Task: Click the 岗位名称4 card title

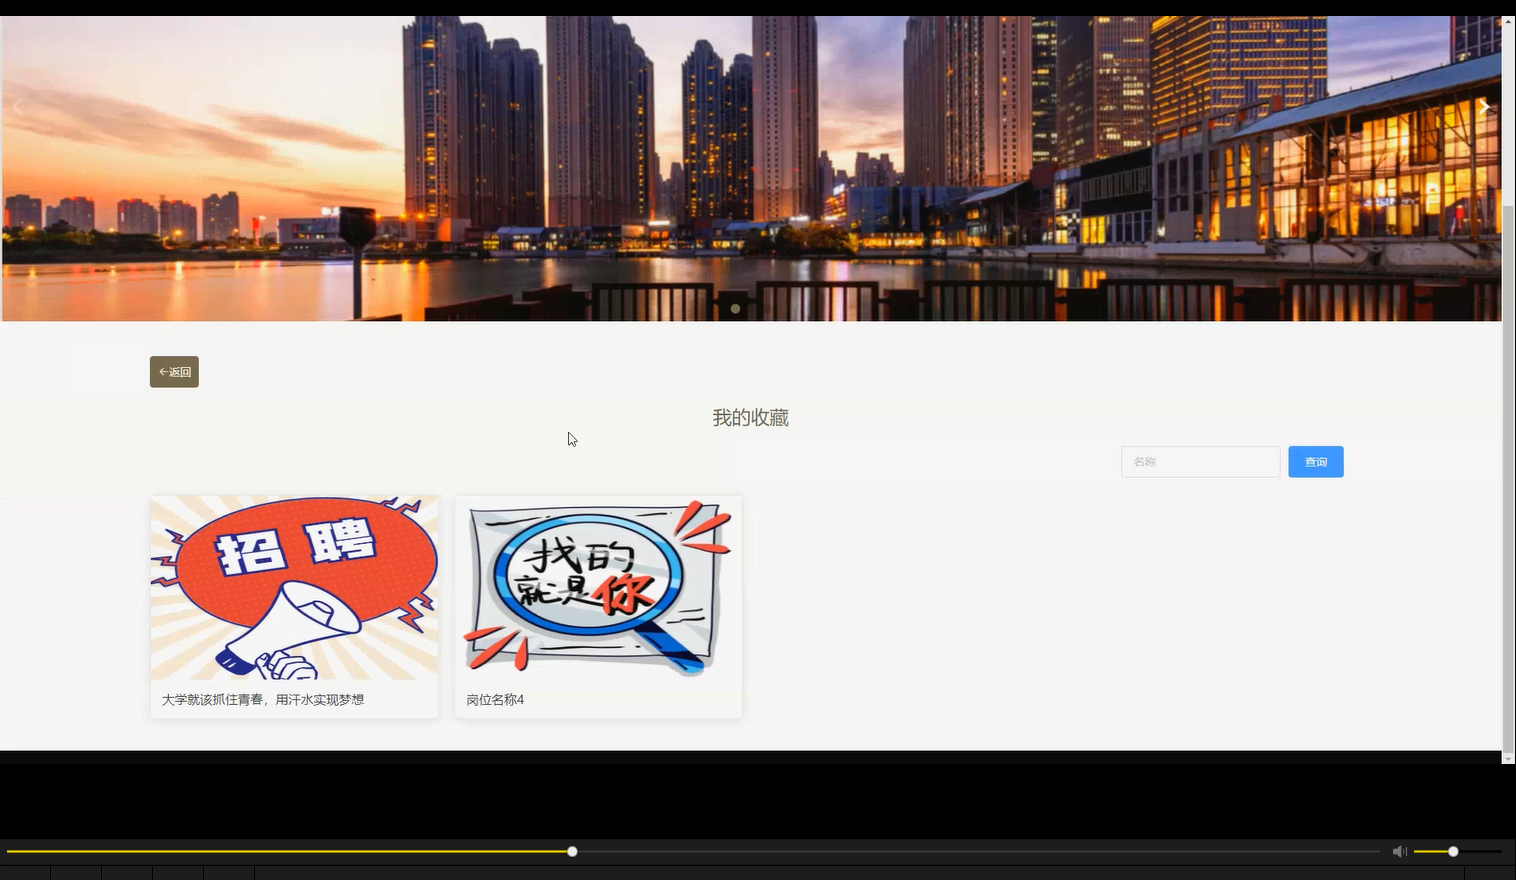Action: tap(495, 700)
